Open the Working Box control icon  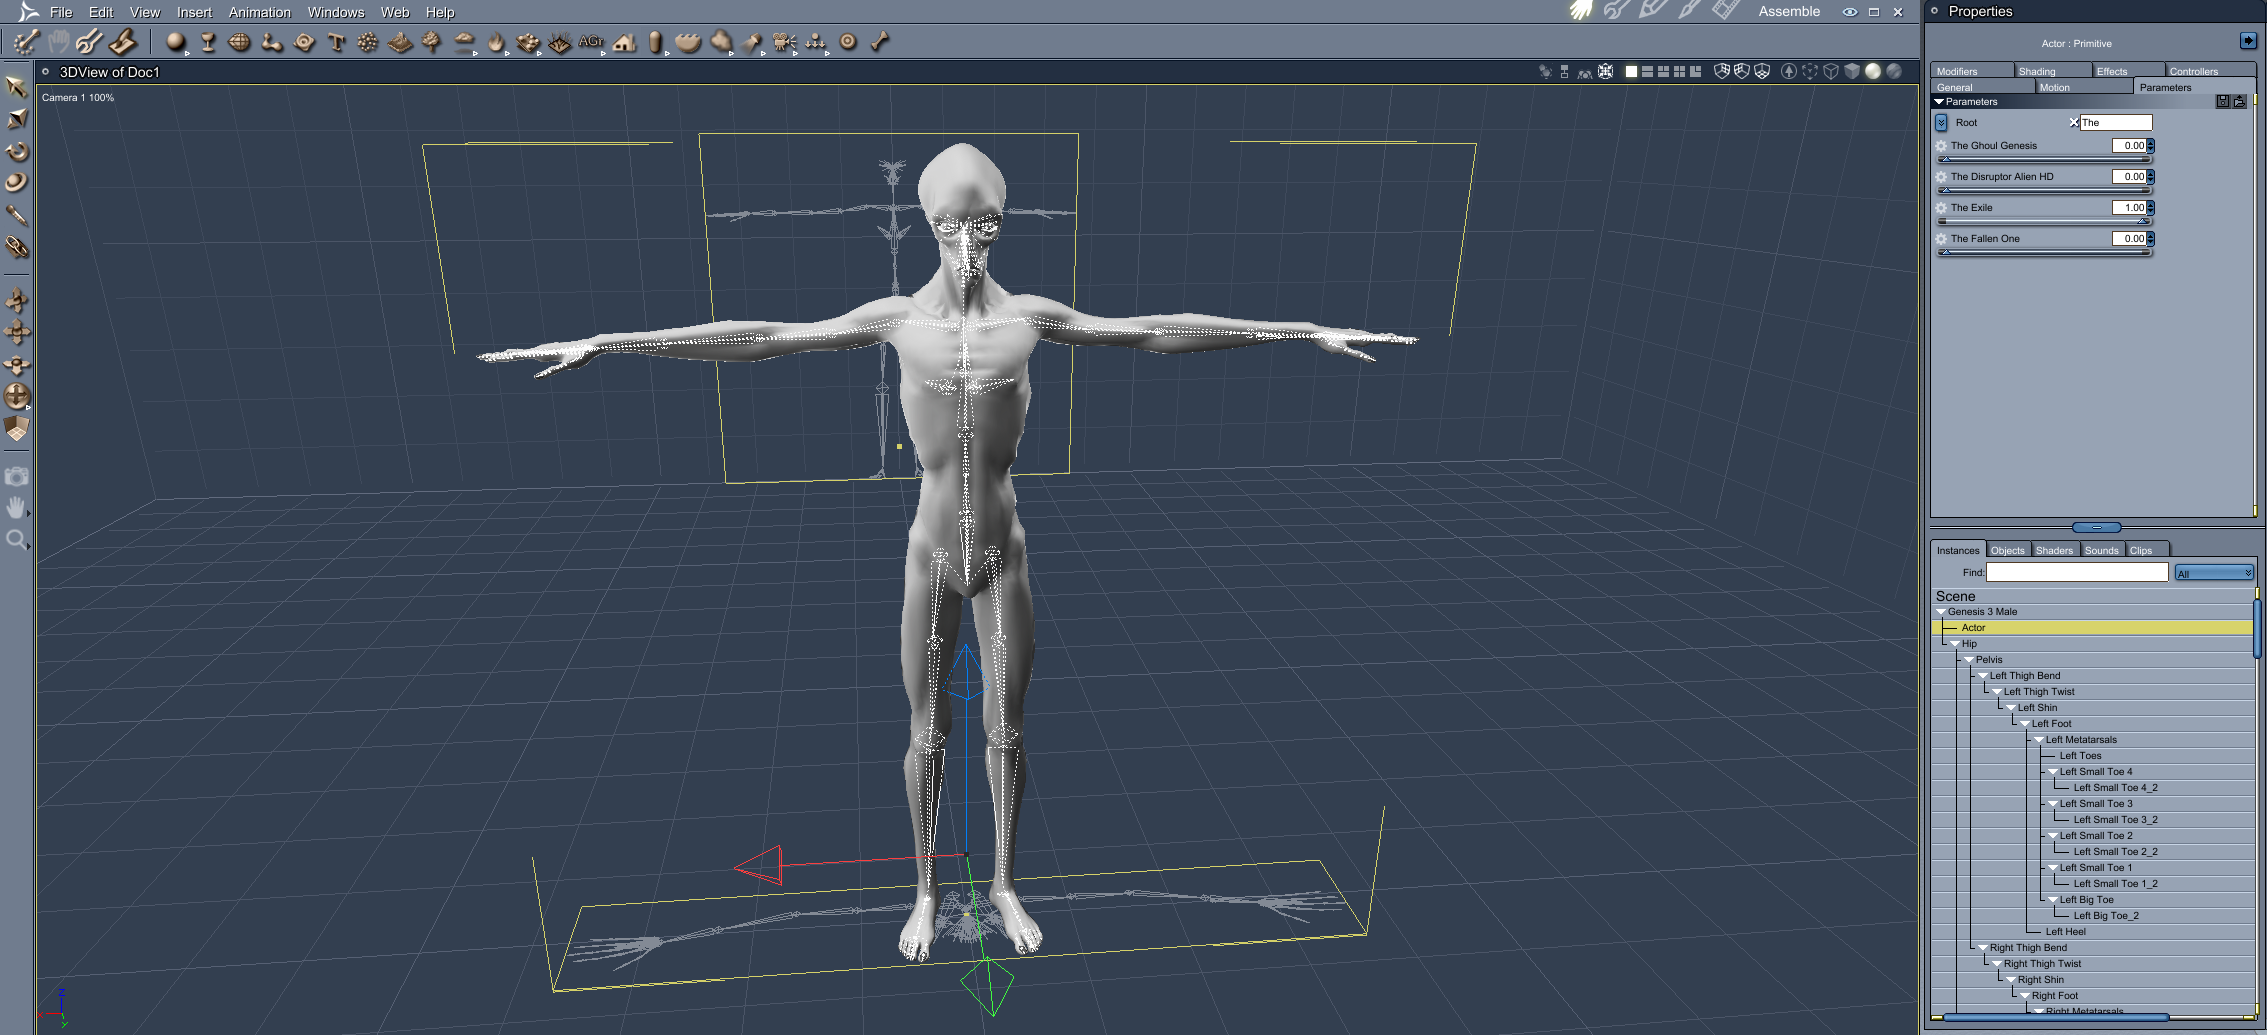[x=16, y=429]
